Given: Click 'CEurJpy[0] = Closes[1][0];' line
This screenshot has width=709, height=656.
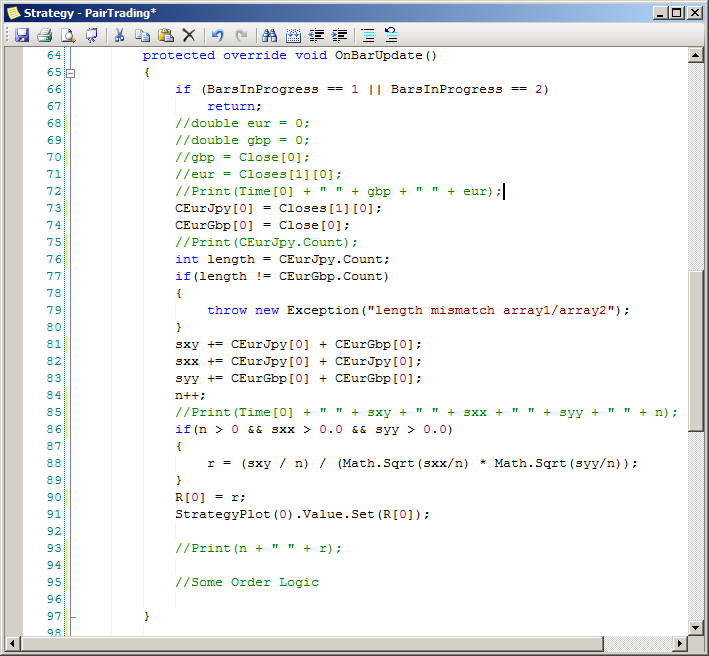Looking at the screenshot, I should click(278, 208).
